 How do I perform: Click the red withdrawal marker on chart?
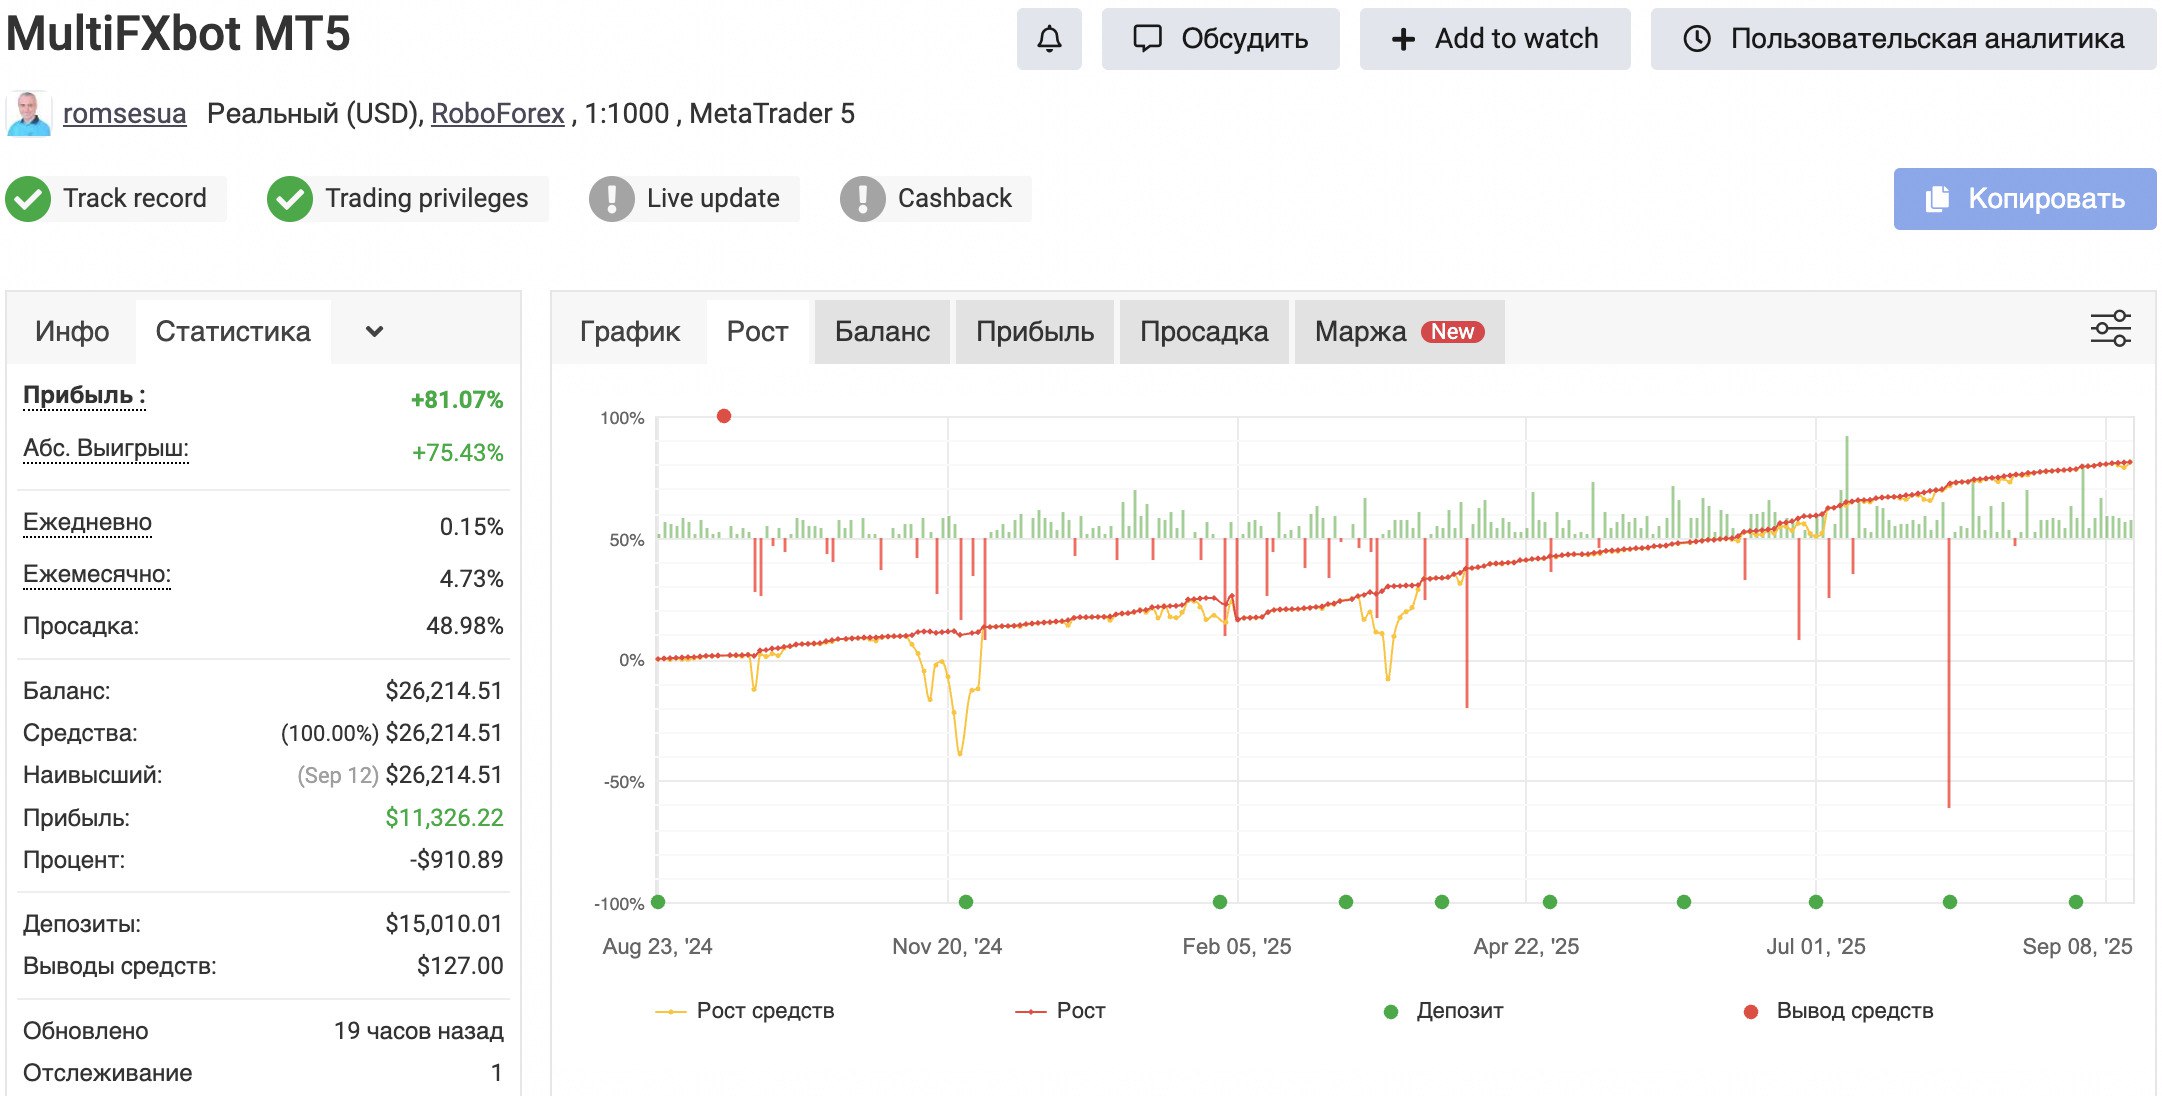[x=724, y=416]
